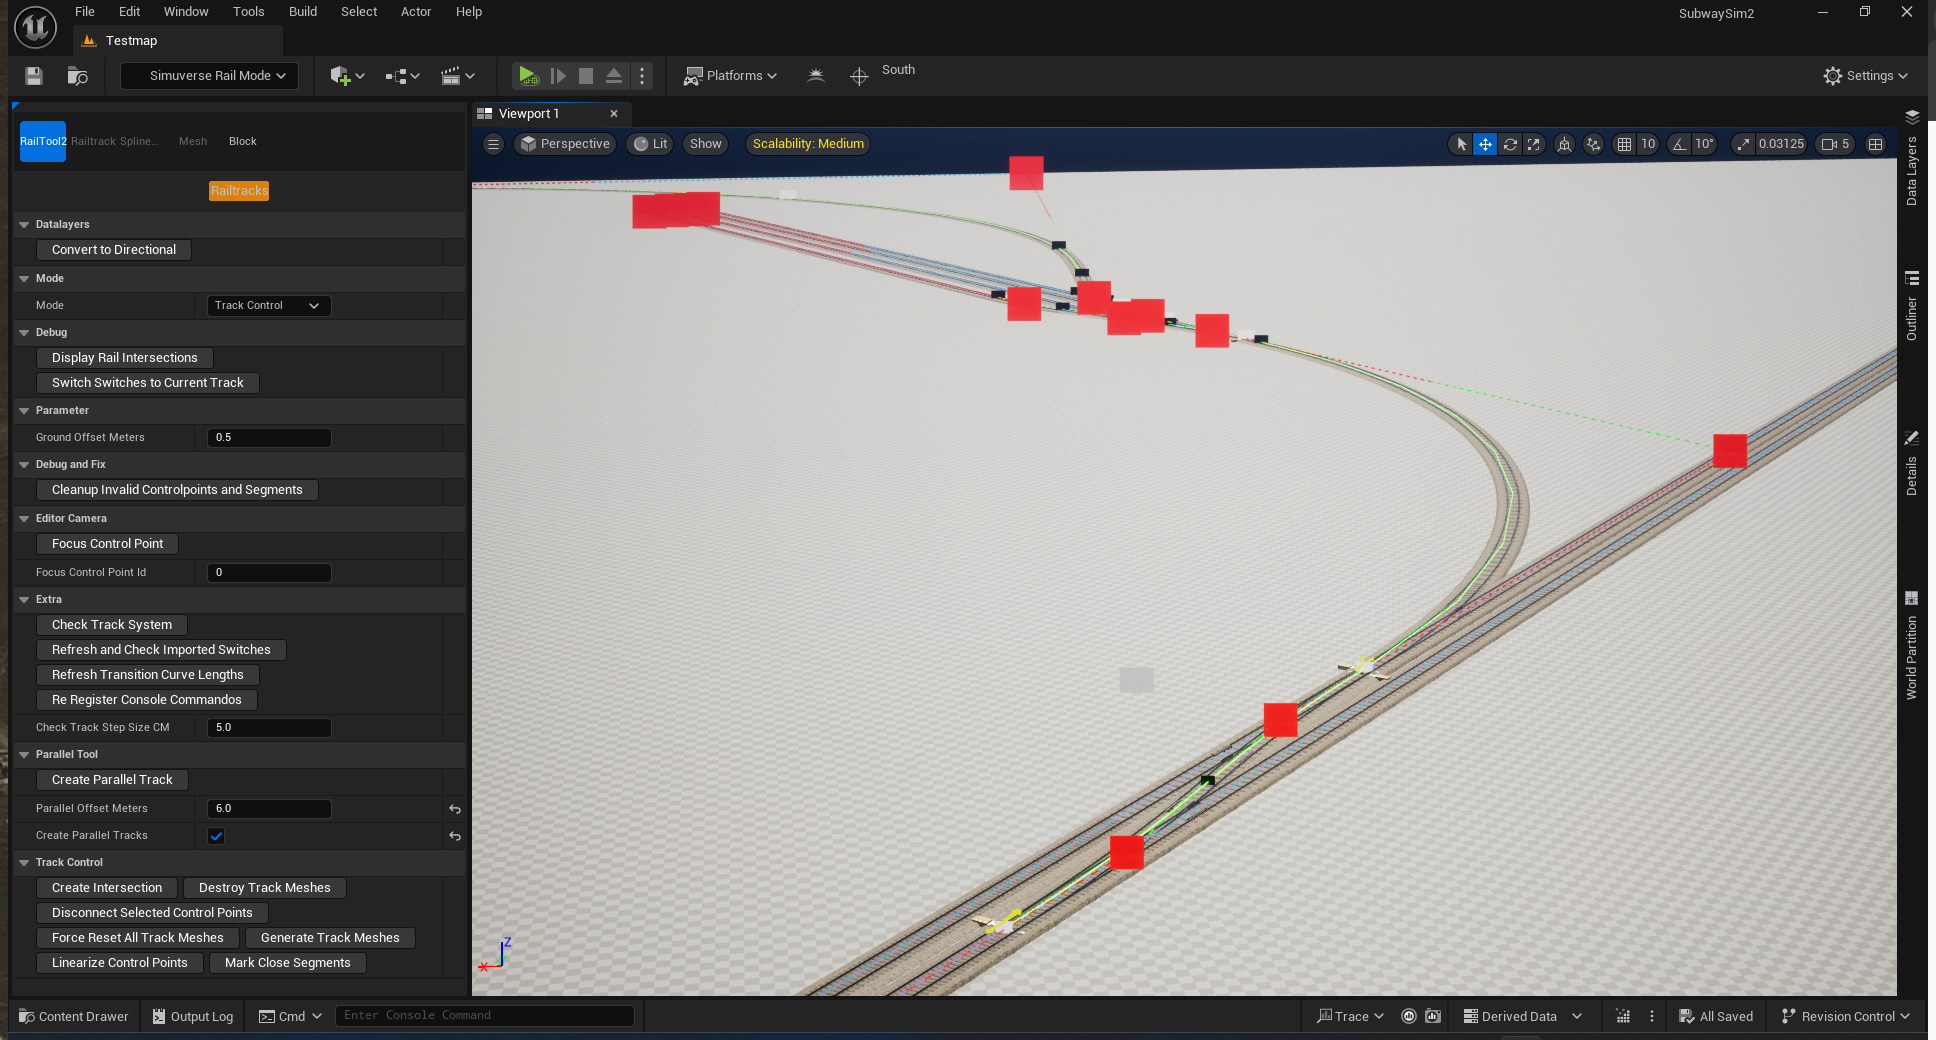This screenshot has width=1936, height=1040.
Task: Select the rotate transform gizmo tool
Action: click(x=1510, y=144)
